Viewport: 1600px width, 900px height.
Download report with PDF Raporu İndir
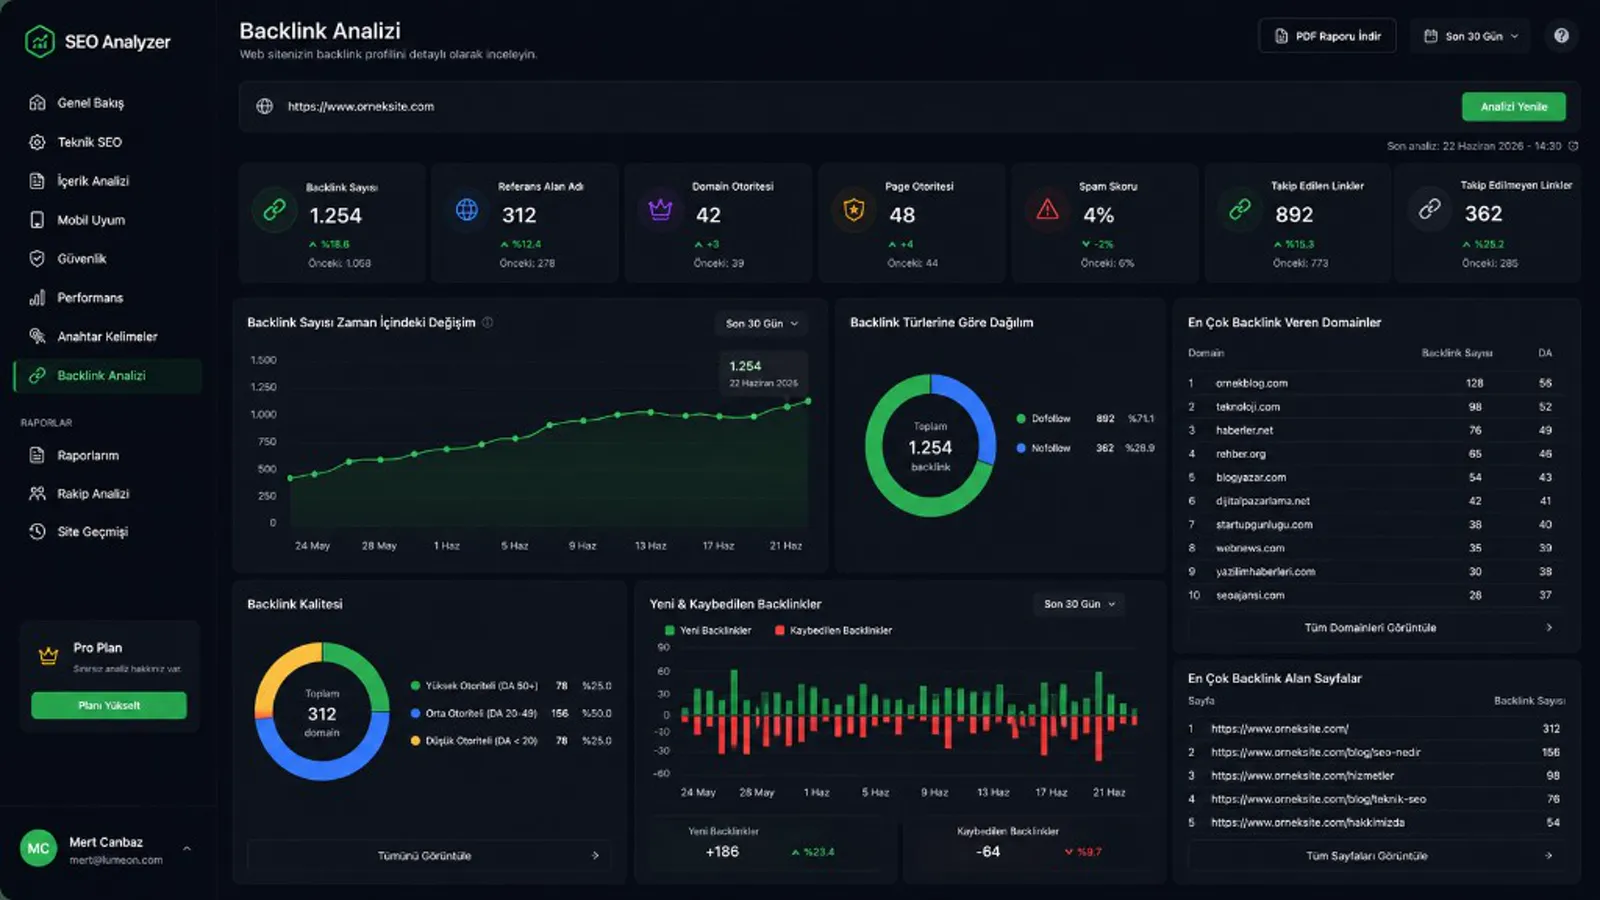click(1327, 36)
